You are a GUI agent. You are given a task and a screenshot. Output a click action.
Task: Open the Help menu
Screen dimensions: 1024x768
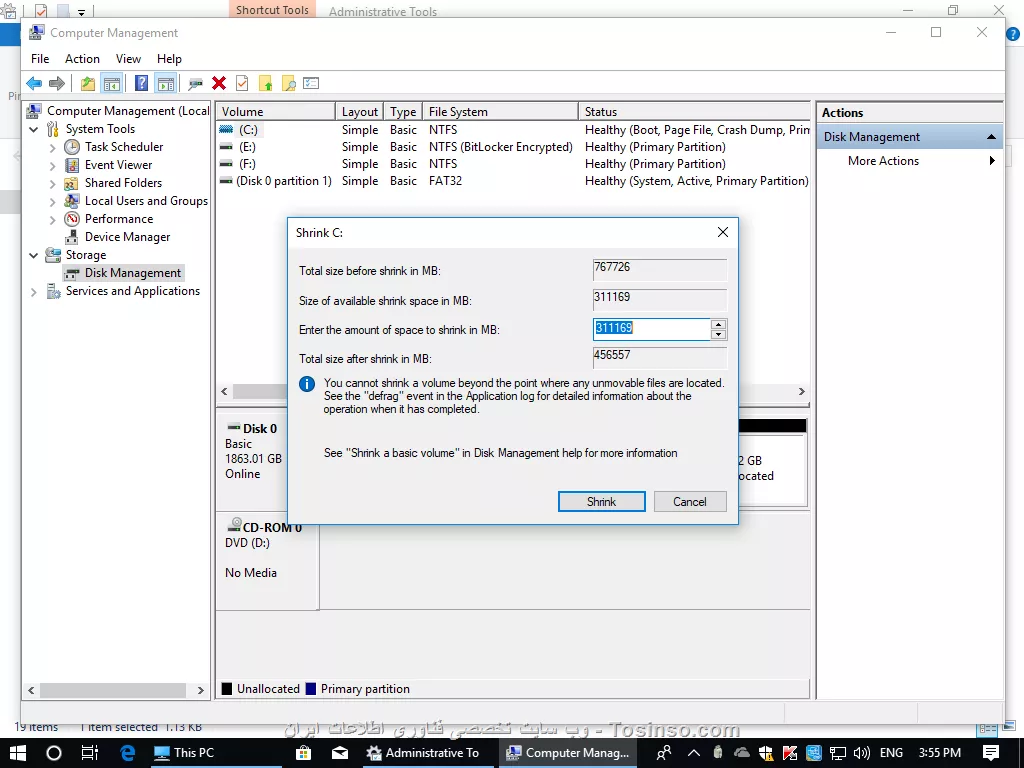coord(169,59)
